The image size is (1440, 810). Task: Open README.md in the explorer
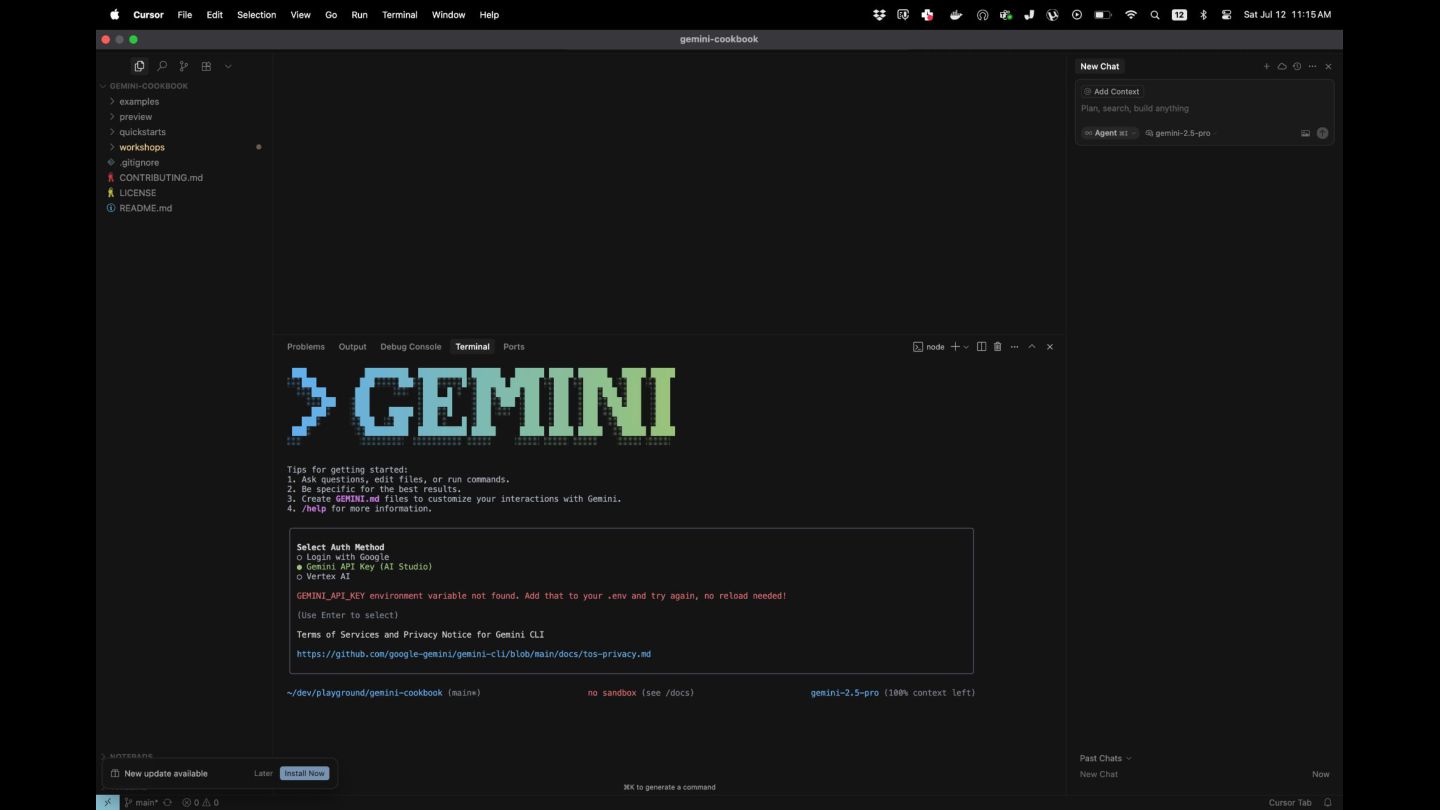point(146,208)
